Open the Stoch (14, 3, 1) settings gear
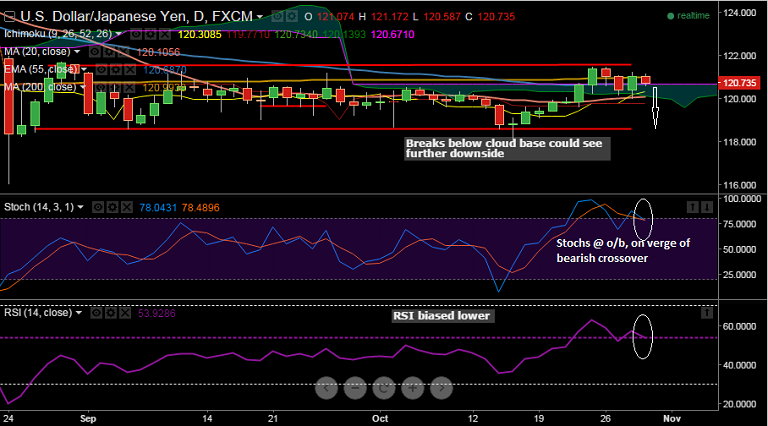The height and width of the screenshot is (426, 768). [112, 208]
